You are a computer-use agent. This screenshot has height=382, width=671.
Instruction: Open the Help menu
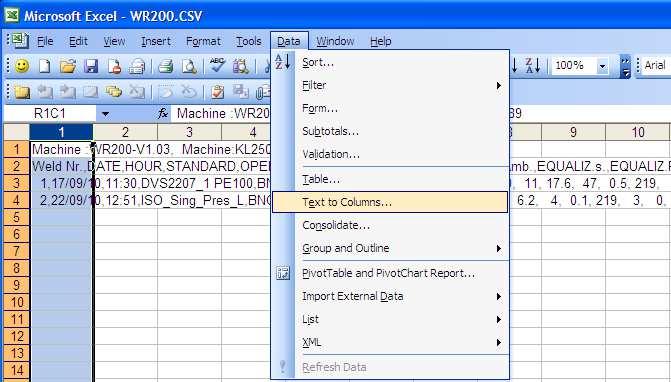pos(380,41)
